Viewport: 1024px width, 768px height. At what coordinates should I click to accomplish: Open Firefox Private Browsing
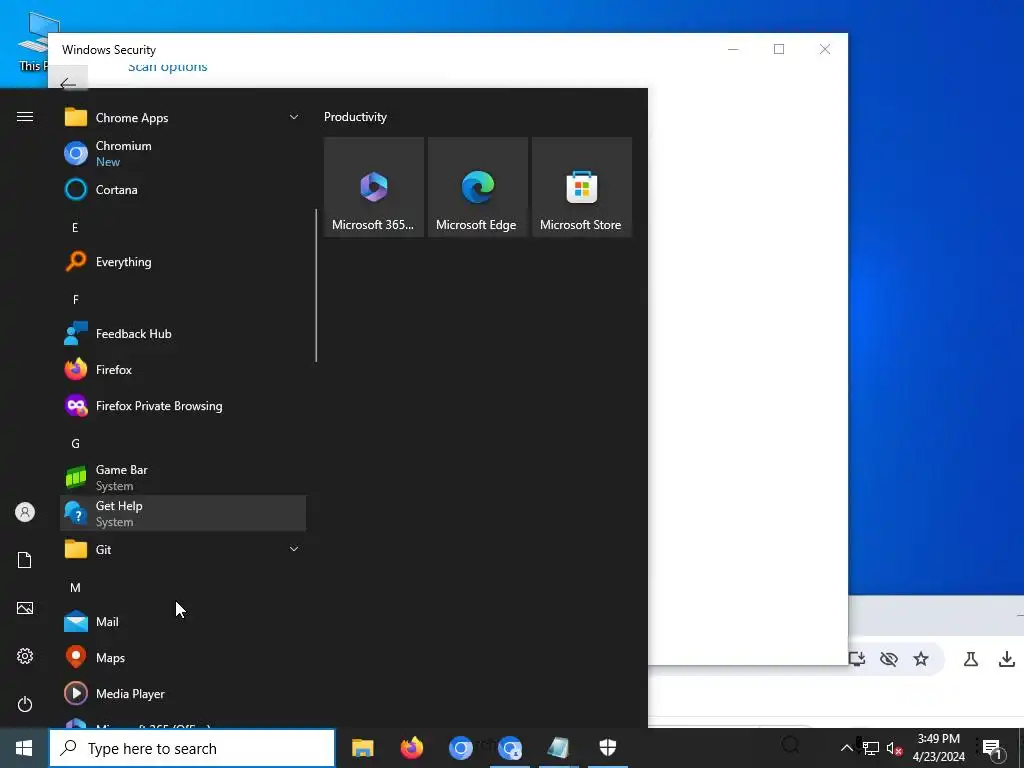(183, 406)
